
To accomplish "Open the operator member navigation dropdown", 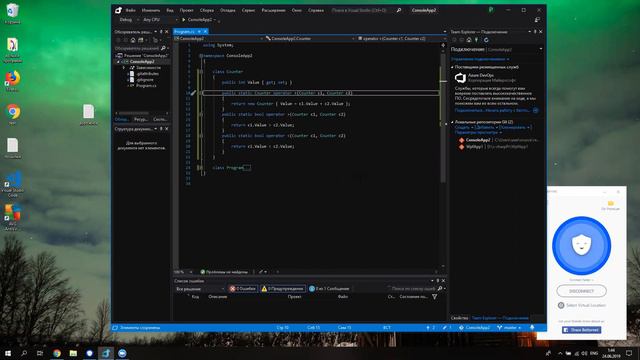I will tap(401, 38).
